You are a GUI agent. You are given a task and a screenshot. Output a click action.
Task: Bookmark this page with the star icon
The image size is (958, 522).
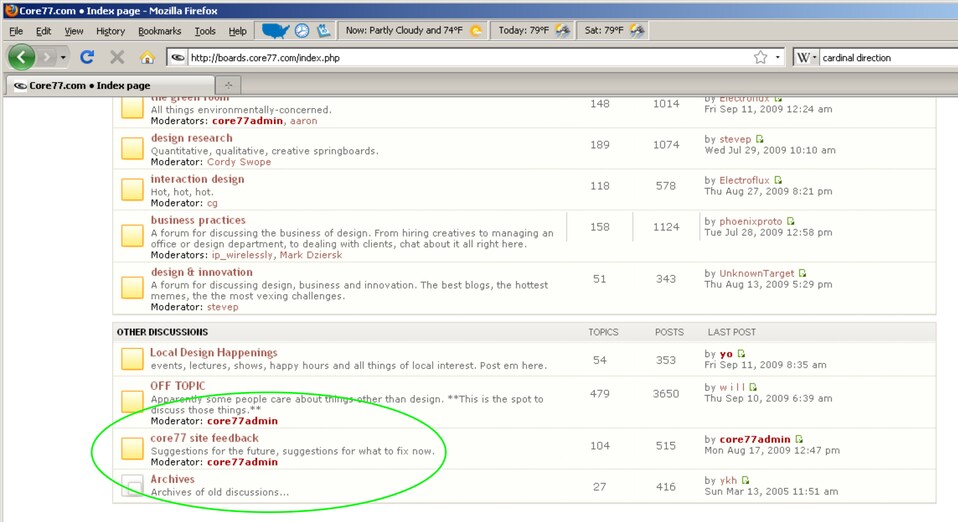[760, 57]
